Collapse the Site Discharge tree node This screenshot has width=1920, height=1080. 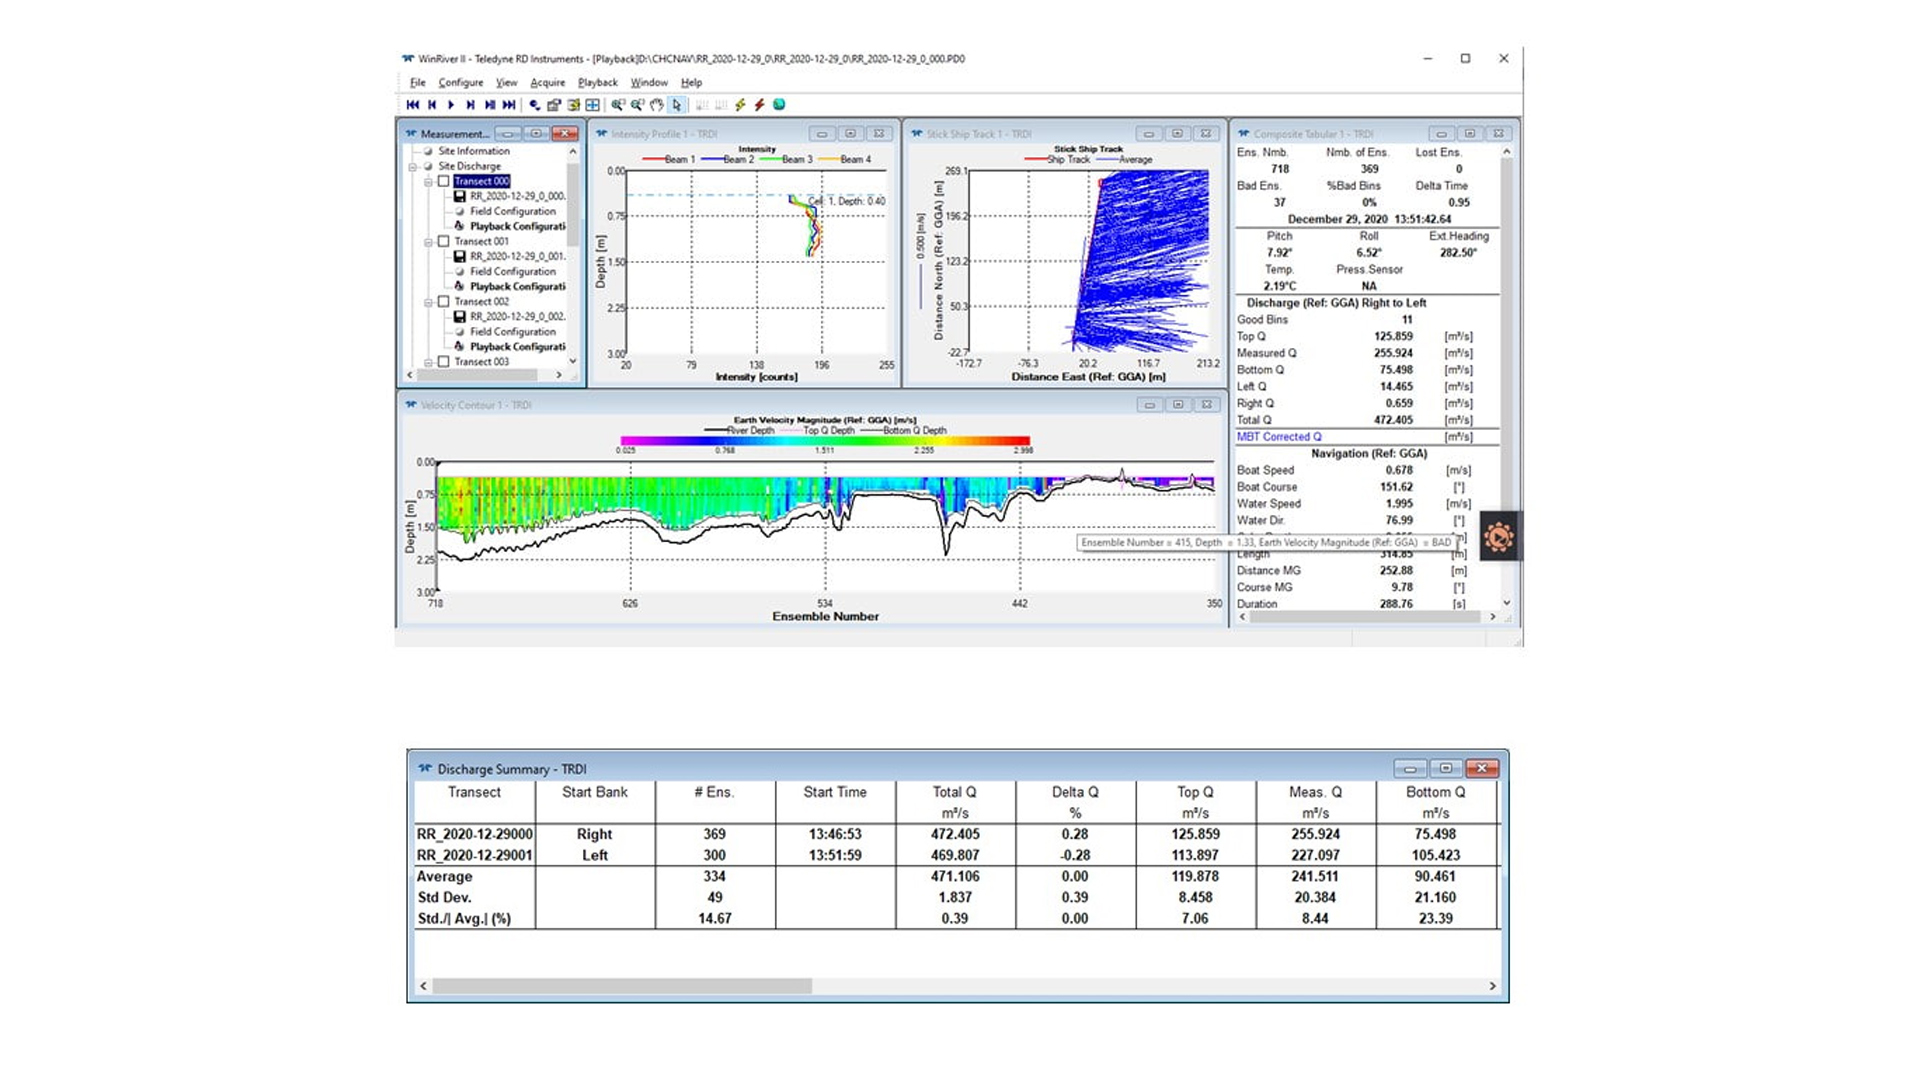(413, 167)
